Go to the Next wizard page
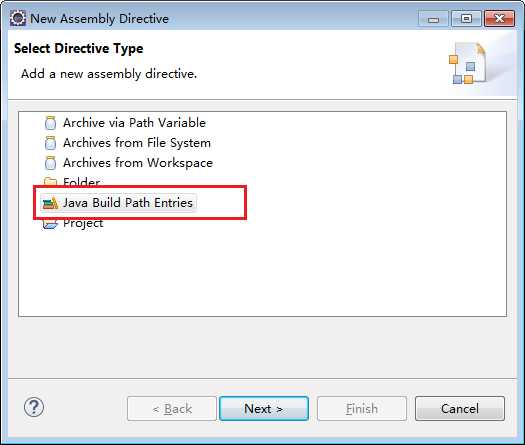 264,409
